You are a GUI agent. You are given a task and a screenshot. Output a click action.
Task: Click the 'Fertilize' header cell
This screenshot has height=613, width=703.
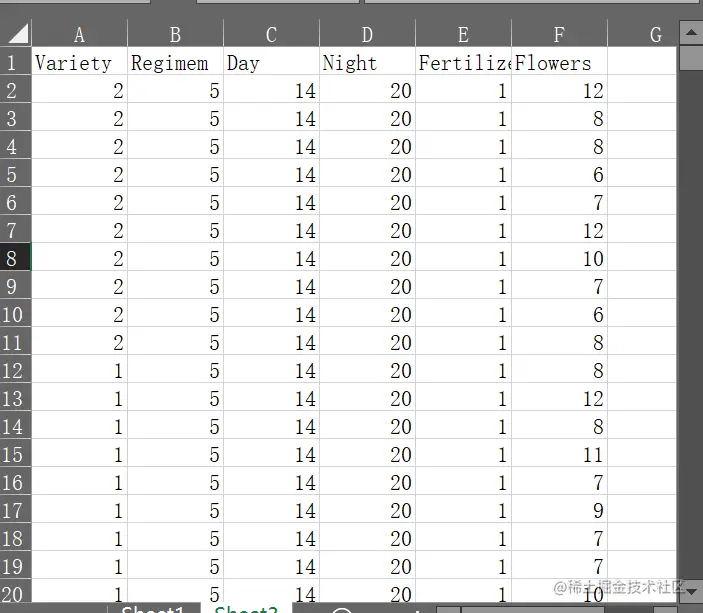pyautogui.click(x=463, y=61)
